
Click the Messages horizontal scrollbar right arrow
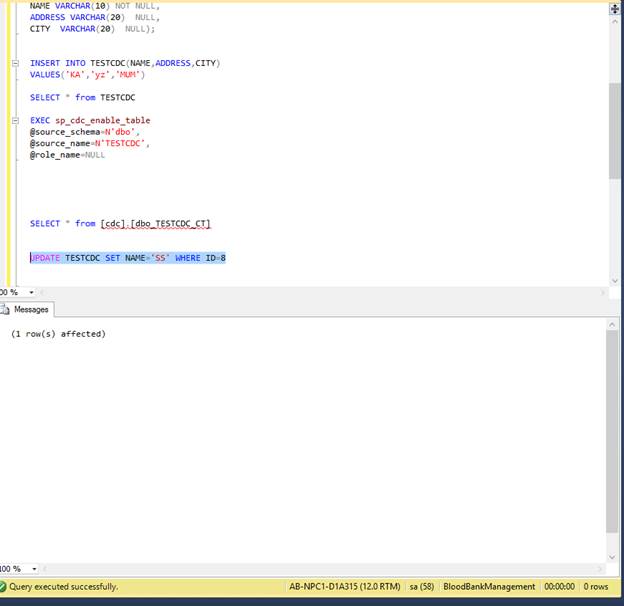point(600,569)
